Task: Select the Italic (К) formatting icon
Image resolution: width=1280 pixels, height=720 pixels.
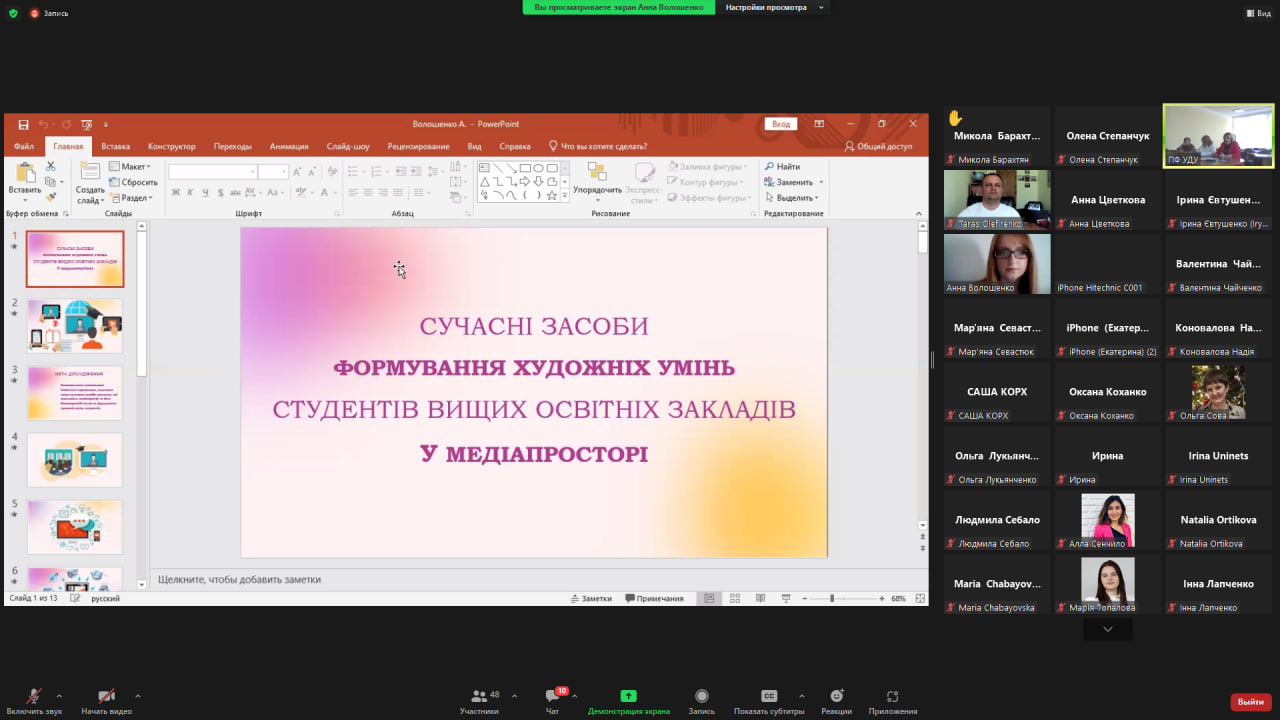Action: point(190,191)
